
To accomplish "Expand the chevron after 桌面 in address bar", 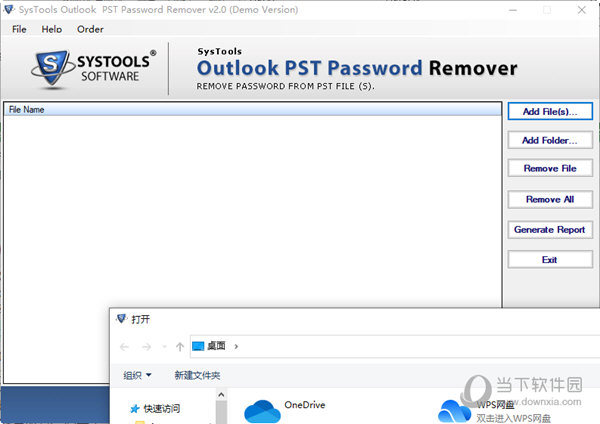I will tap(236, 346).
